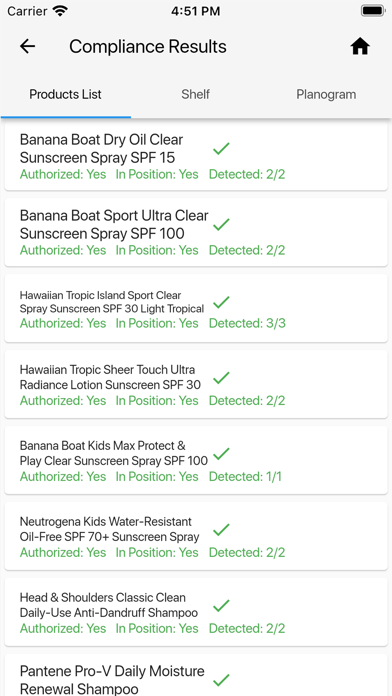Open Banana Boat Sport Ultra SPF 100 item
The height and width of the screenshot is (696, 392).
[196, 232]
